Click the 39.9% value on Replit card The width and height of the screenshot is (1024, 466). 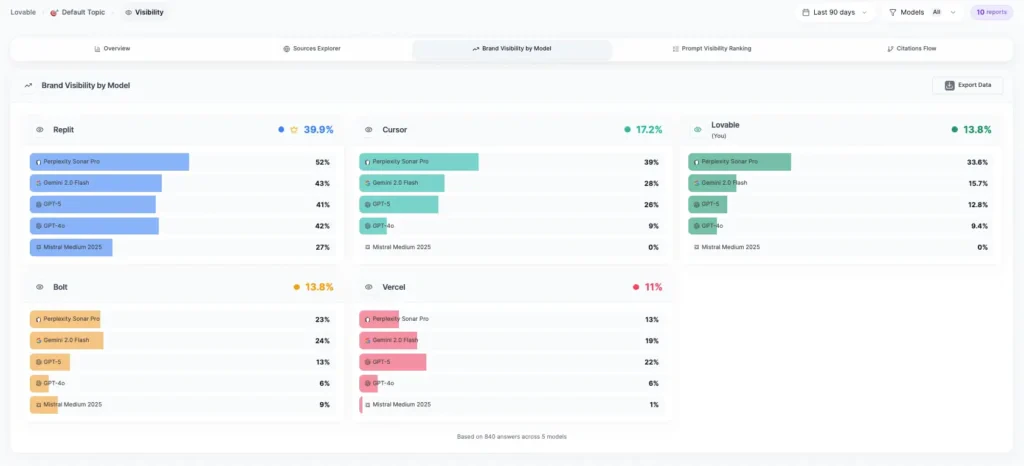(x=319, y=130)
